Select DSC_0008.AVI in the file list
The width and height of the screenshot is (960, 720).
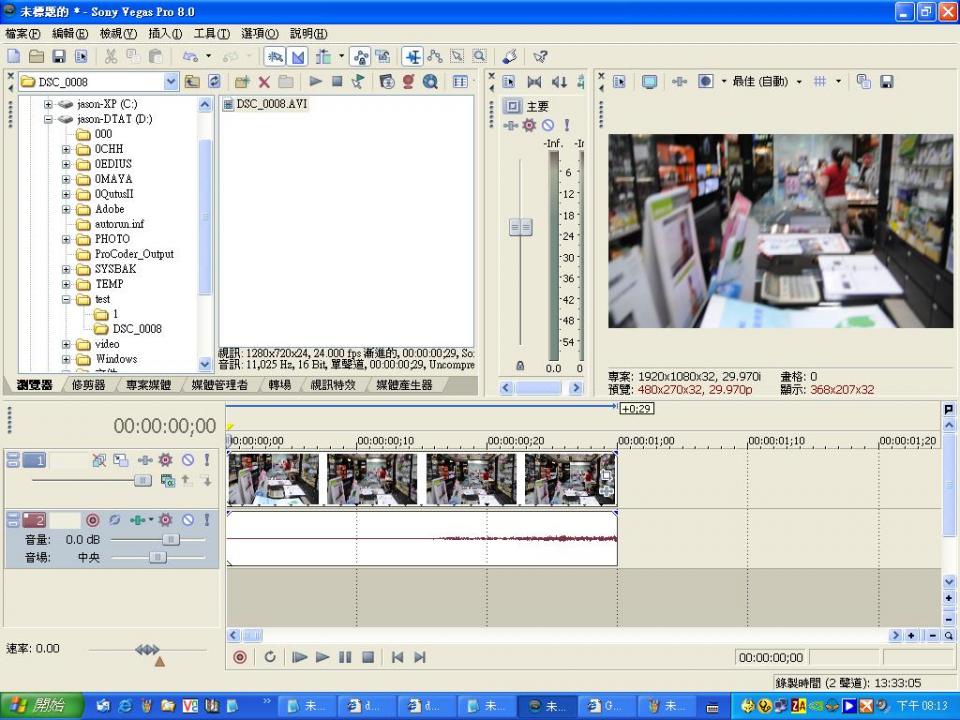[x=270, y=104]
